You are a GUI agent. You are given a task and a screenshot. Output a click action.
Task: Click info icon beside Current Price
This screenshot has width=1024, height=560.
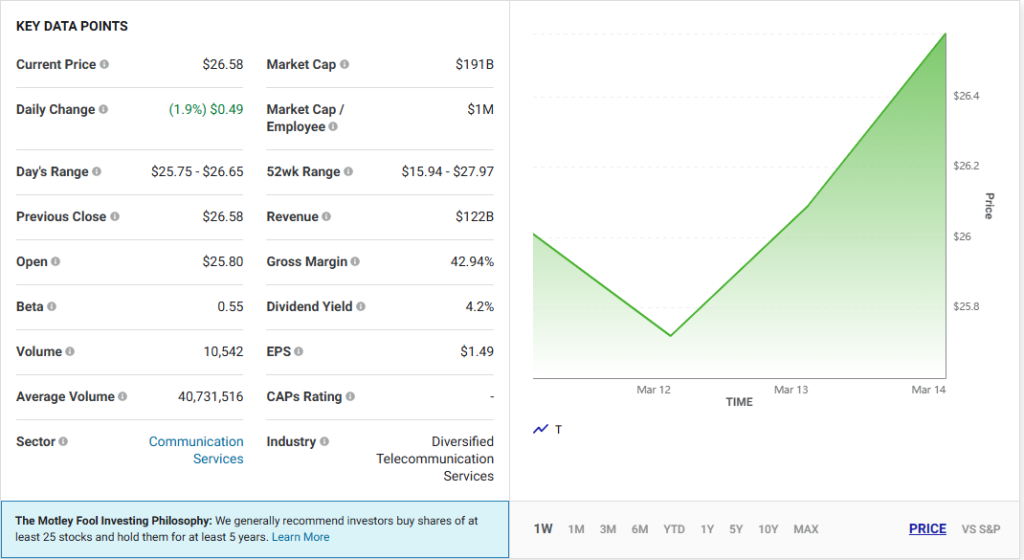click(x=104, y=64)
